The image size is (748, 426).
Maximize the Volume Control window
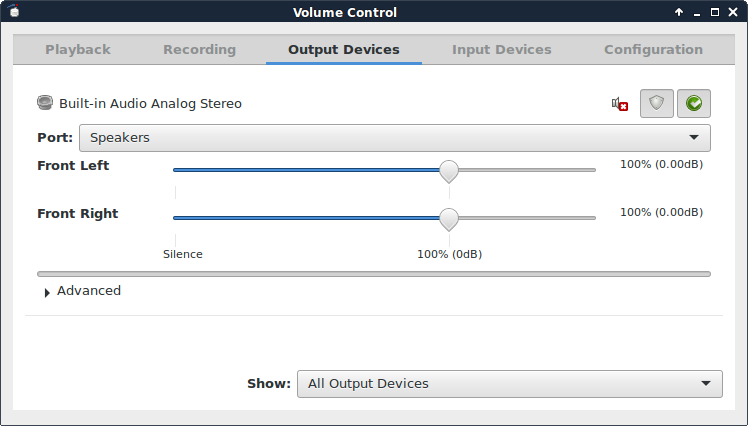pyautogui.click(x=714, y=12)
